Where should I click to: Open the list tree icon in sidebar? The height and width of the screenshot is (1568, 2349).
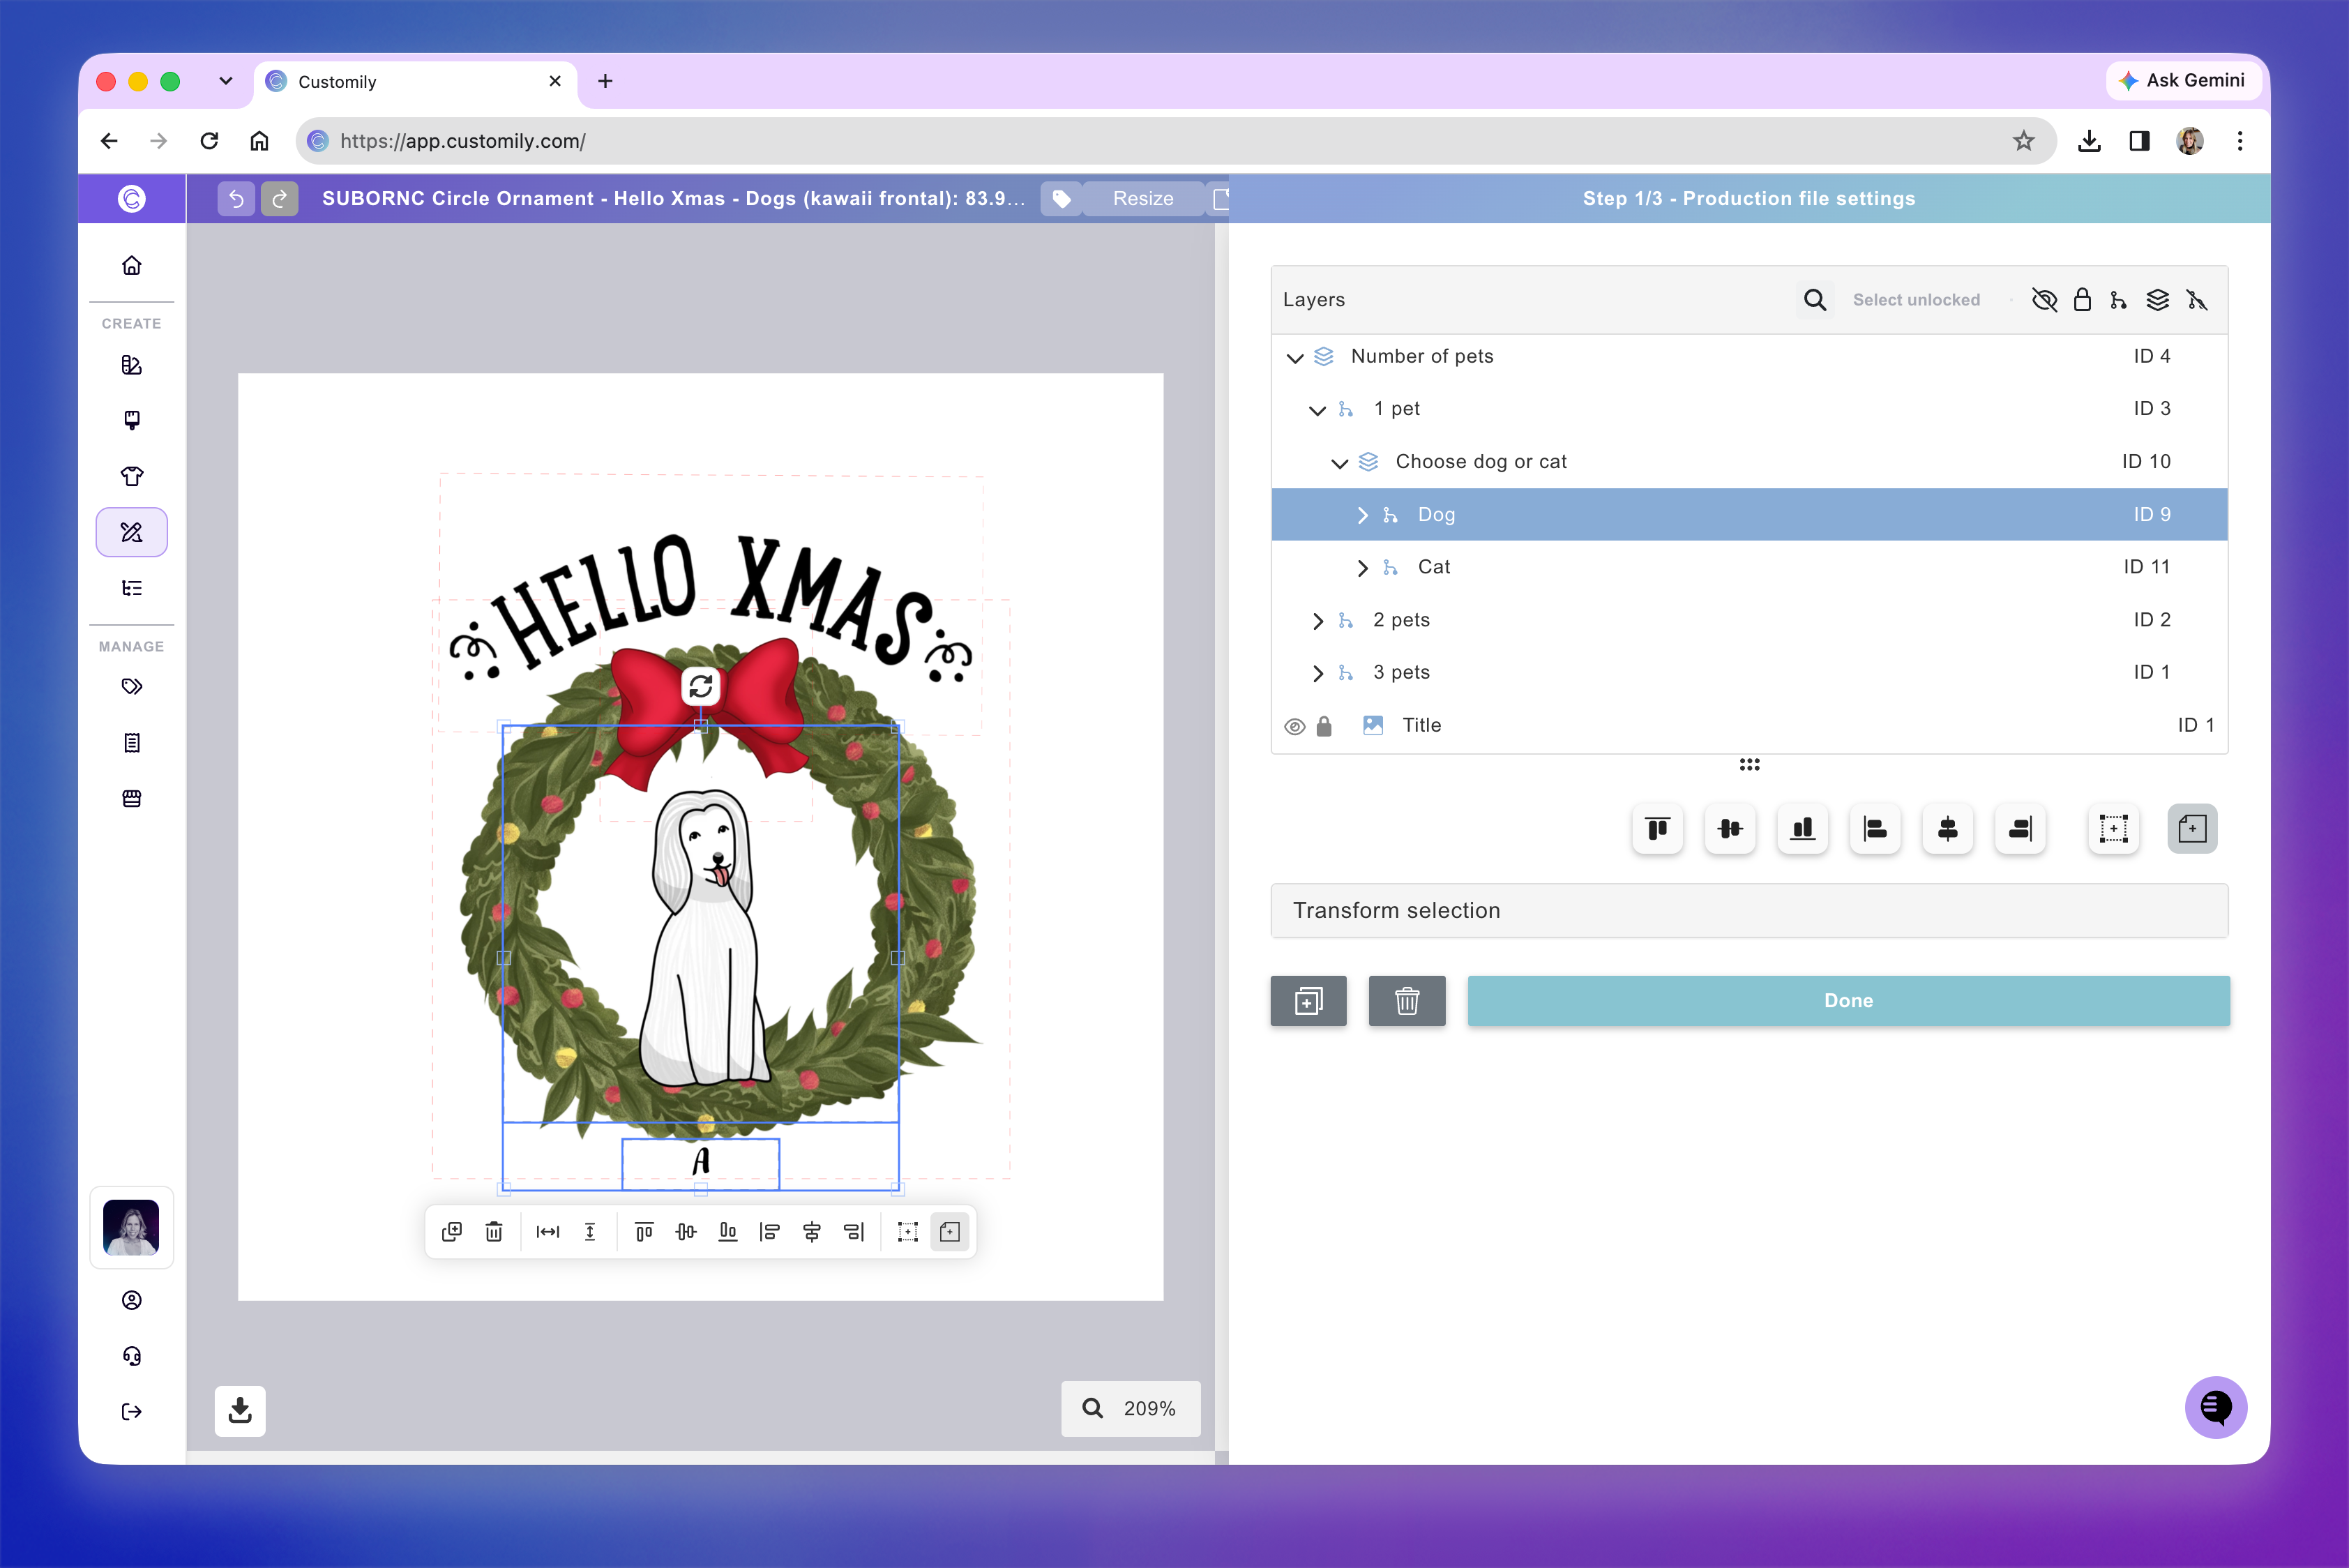(132, 588)
